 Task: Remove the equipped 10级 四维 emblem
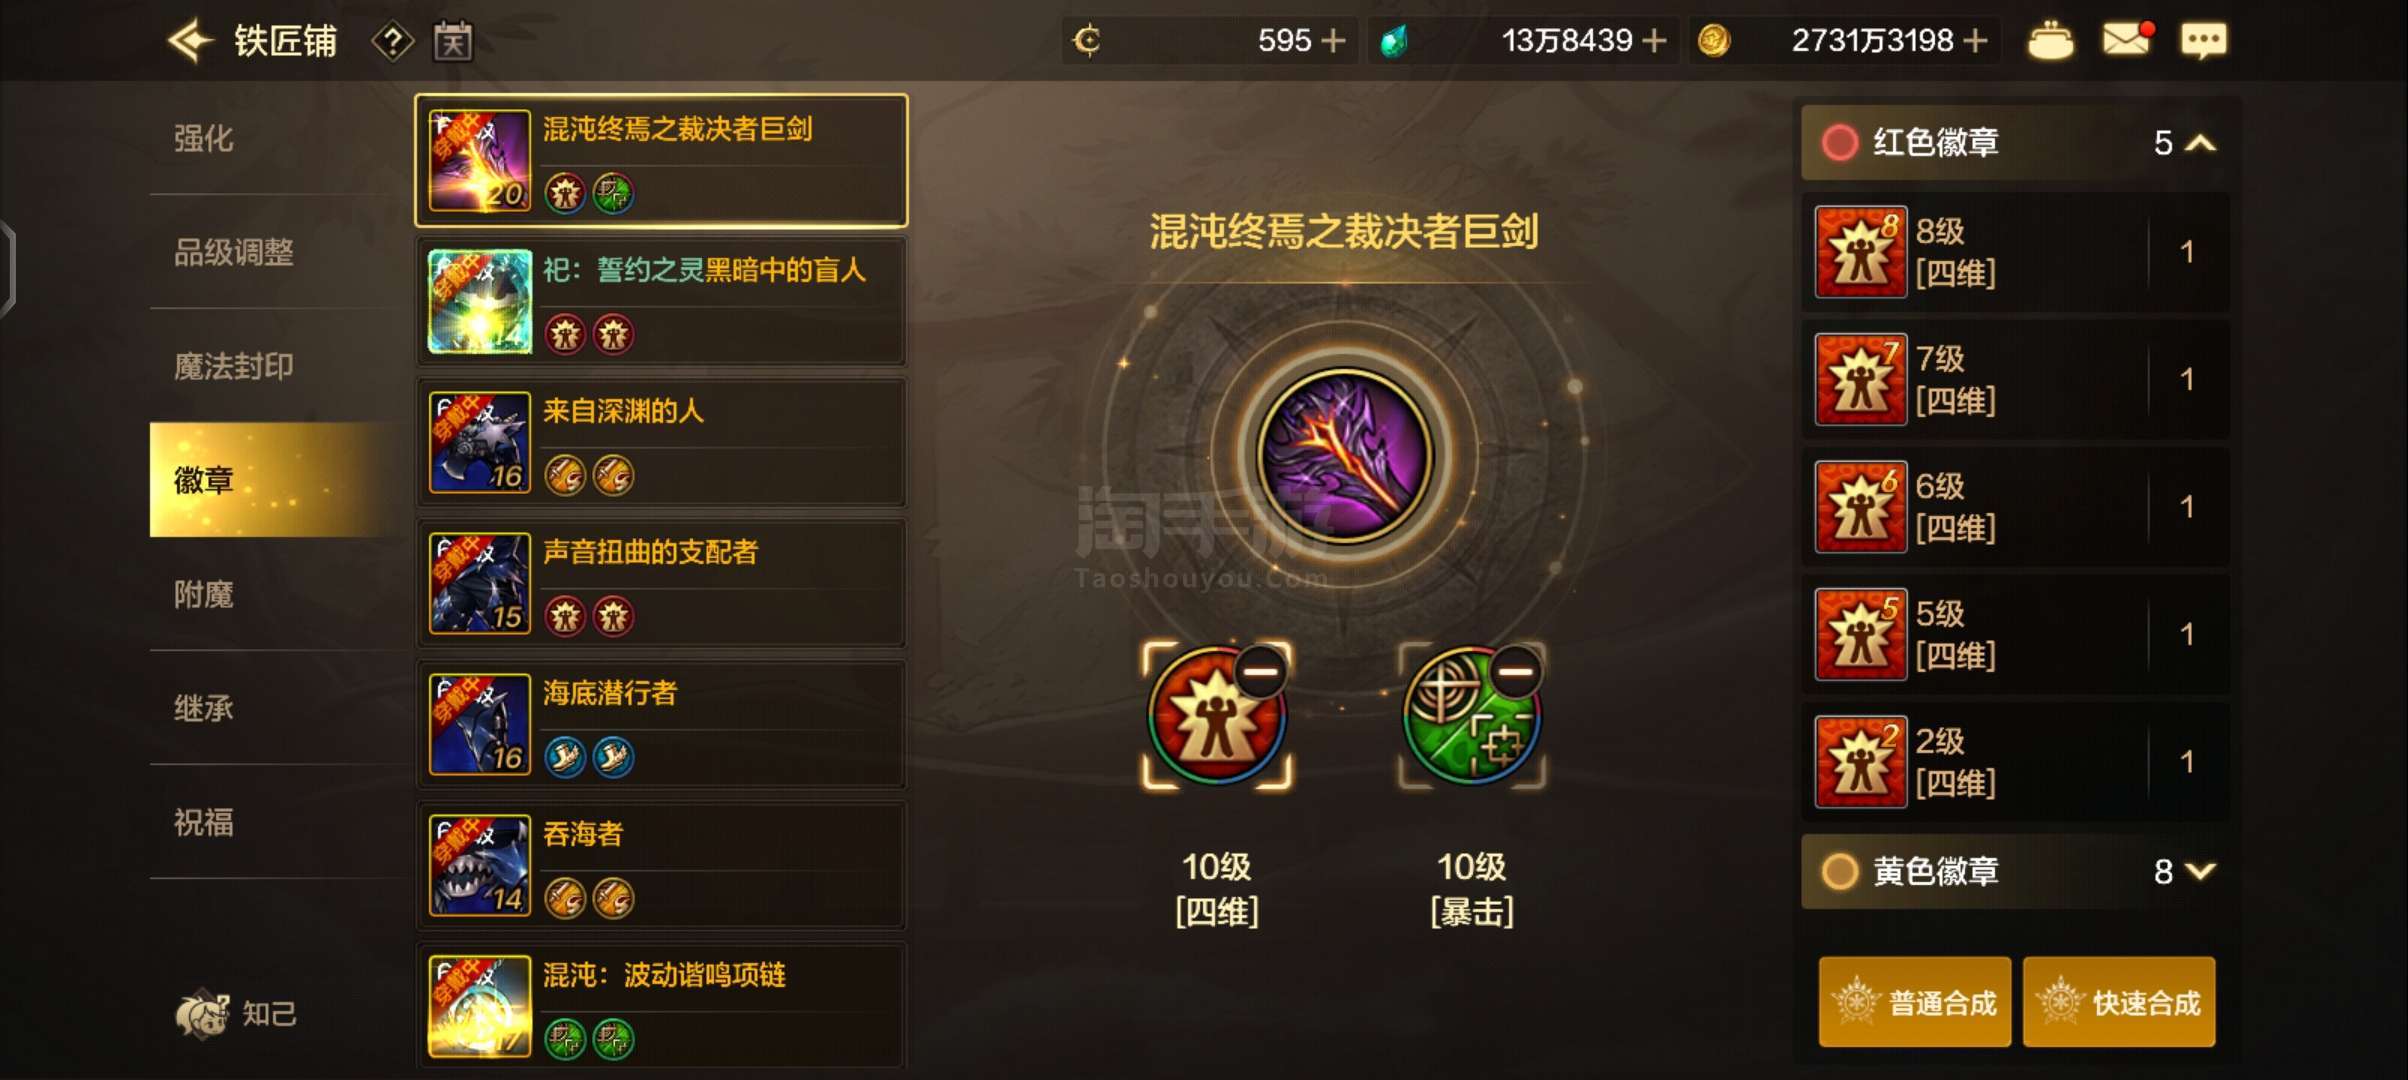1260,672
